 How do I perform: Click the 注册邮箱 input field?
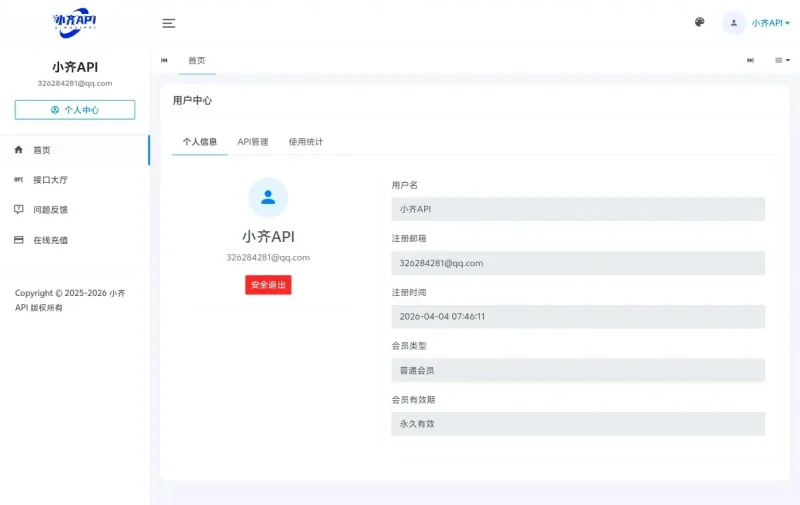[x=578, y=263]
